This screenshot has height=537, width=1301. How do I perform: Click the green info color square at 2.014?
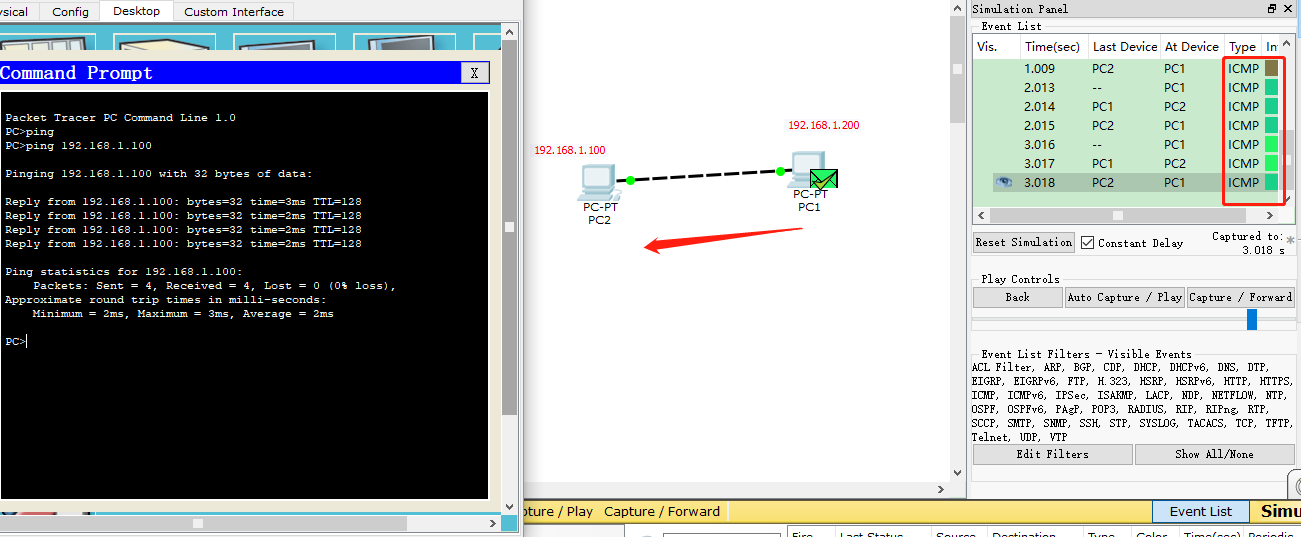tap(1272, 106)
